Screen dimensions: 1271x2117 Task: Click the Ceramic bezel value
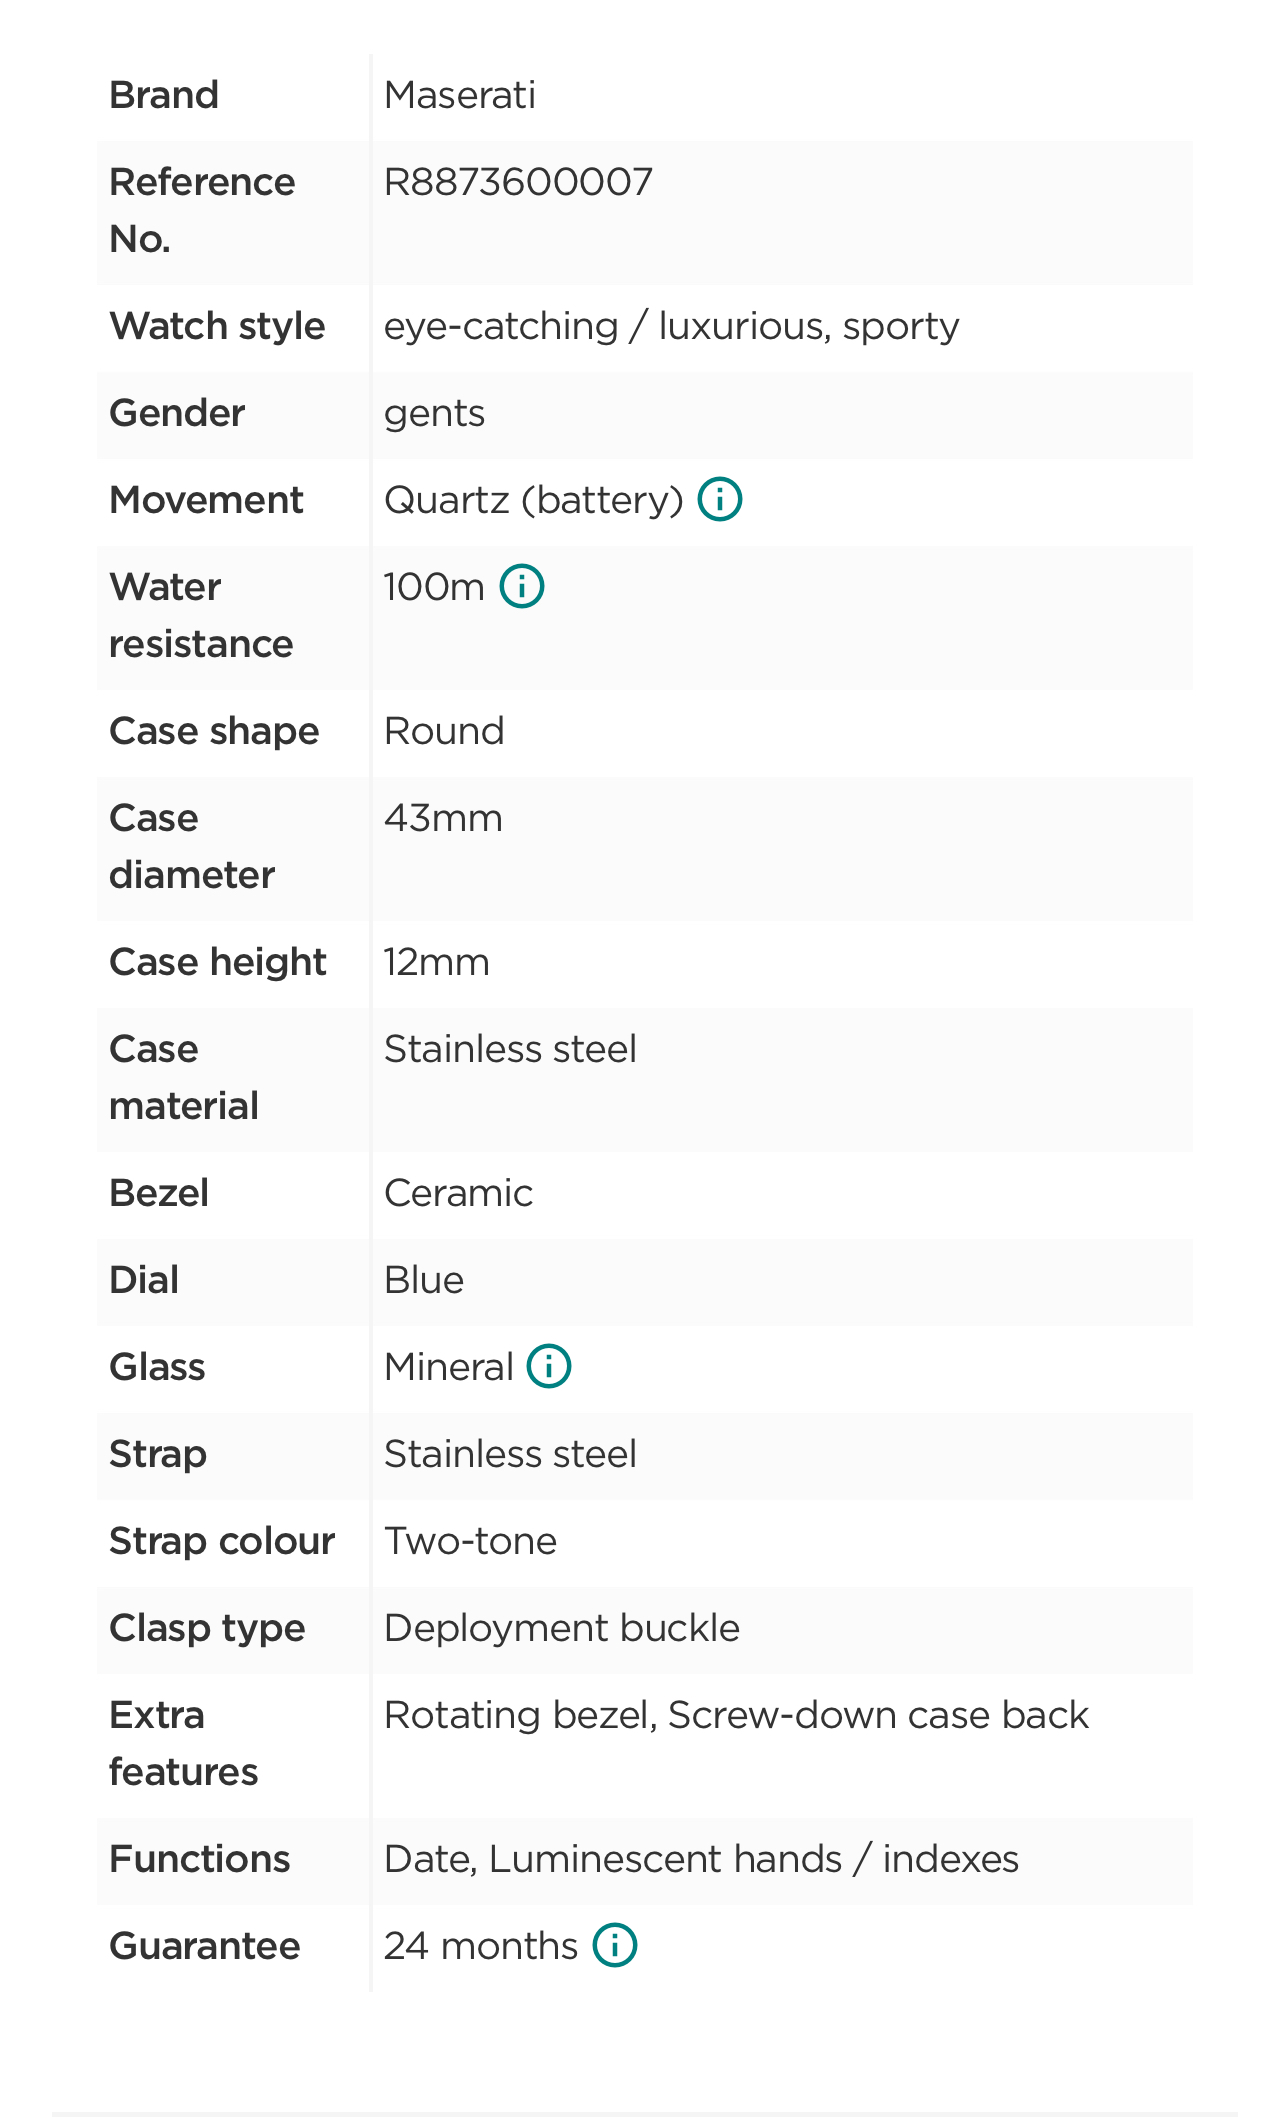[x=458, y=1193]
